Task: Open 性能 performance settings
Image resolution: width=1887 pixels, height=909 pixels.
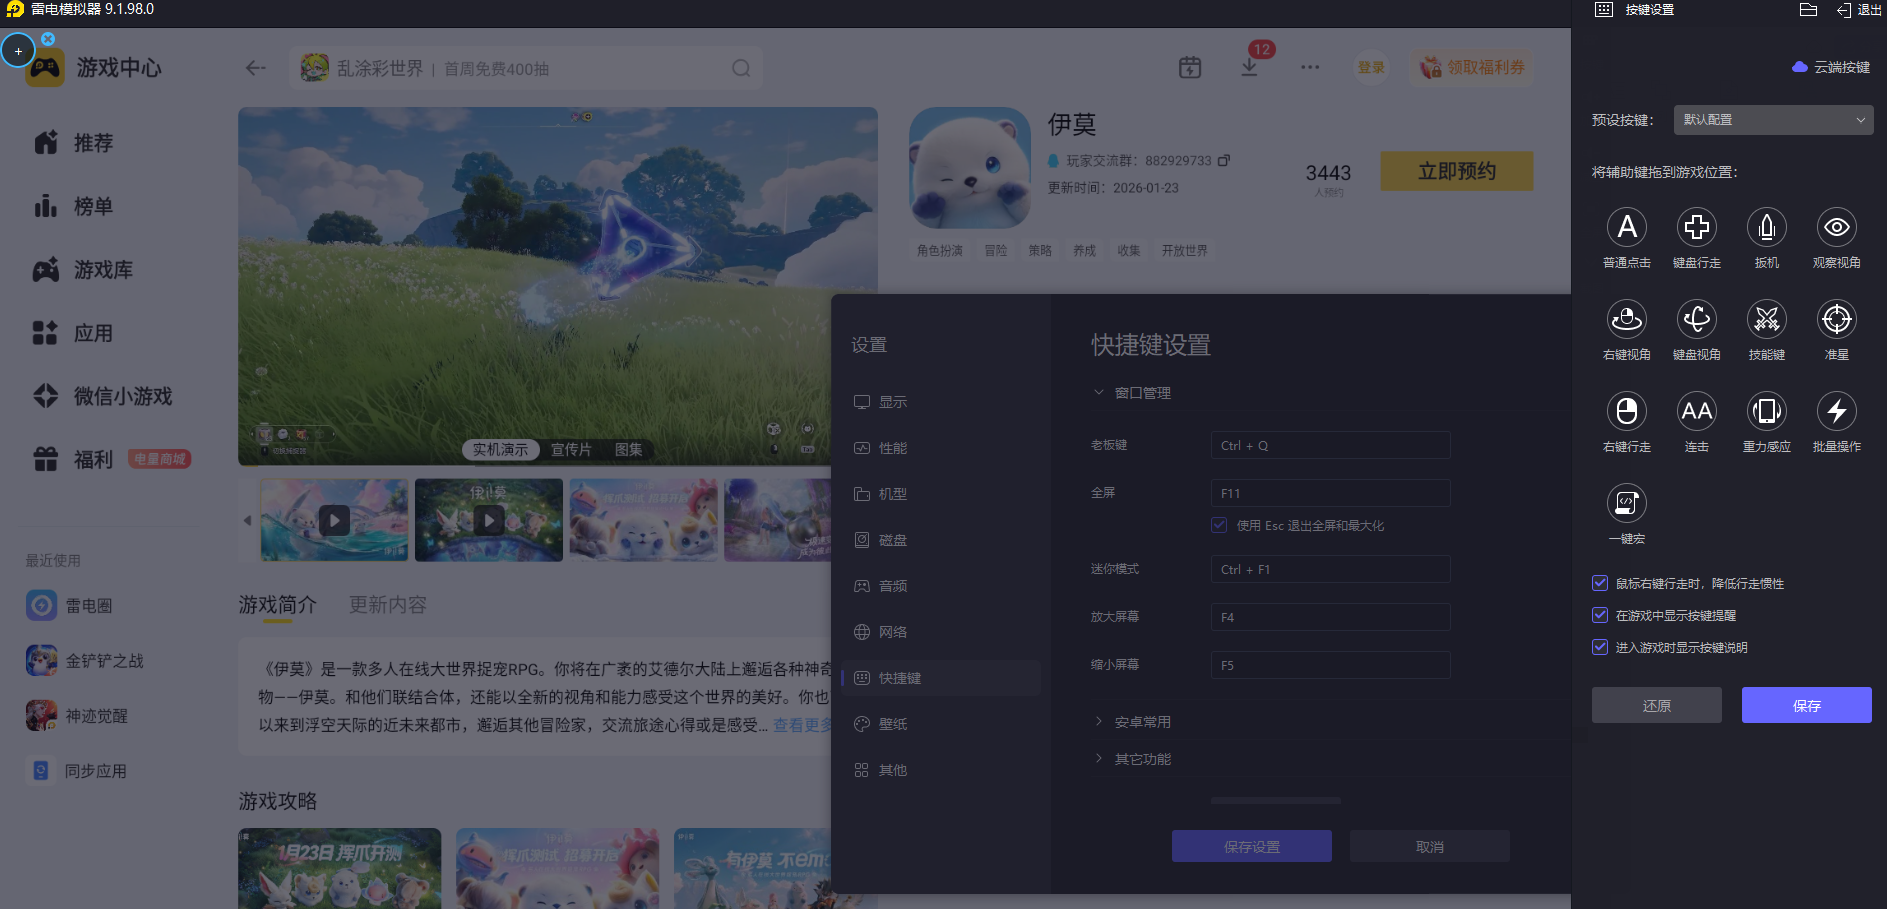Action: [941, 448]
